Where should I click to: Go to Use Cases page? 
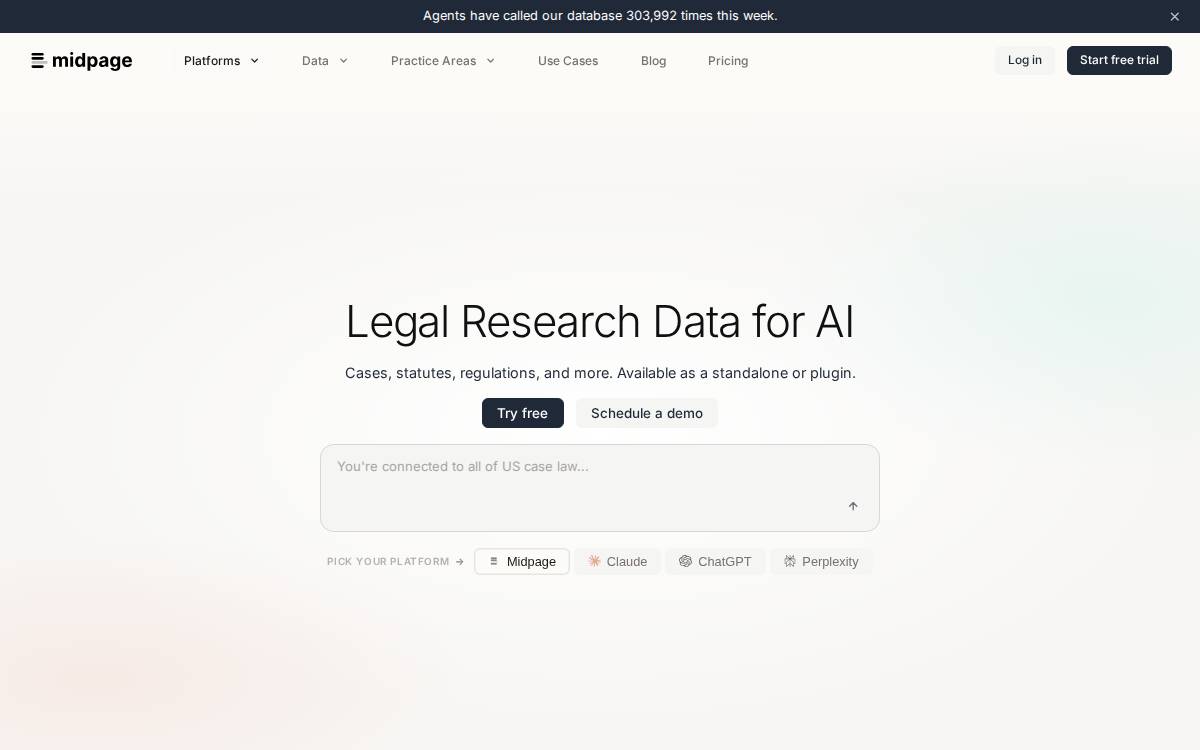coord(568,61)
